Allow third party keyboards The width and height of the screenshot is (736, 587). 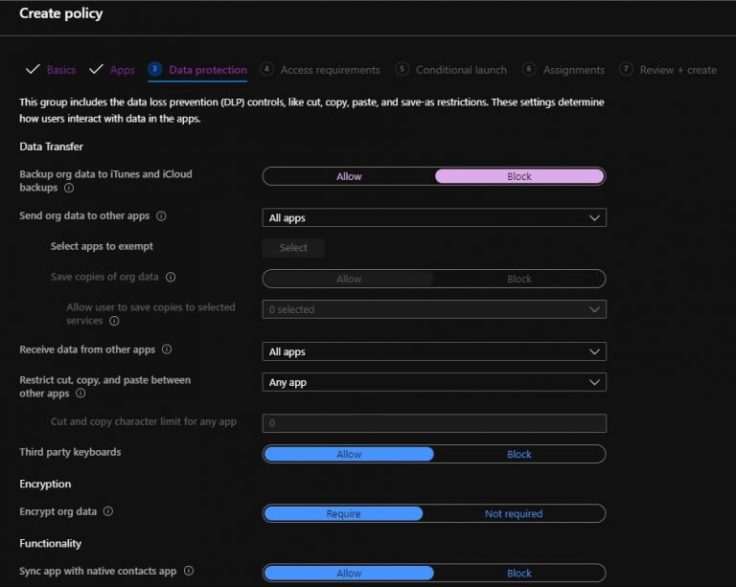tap(349, 454)
